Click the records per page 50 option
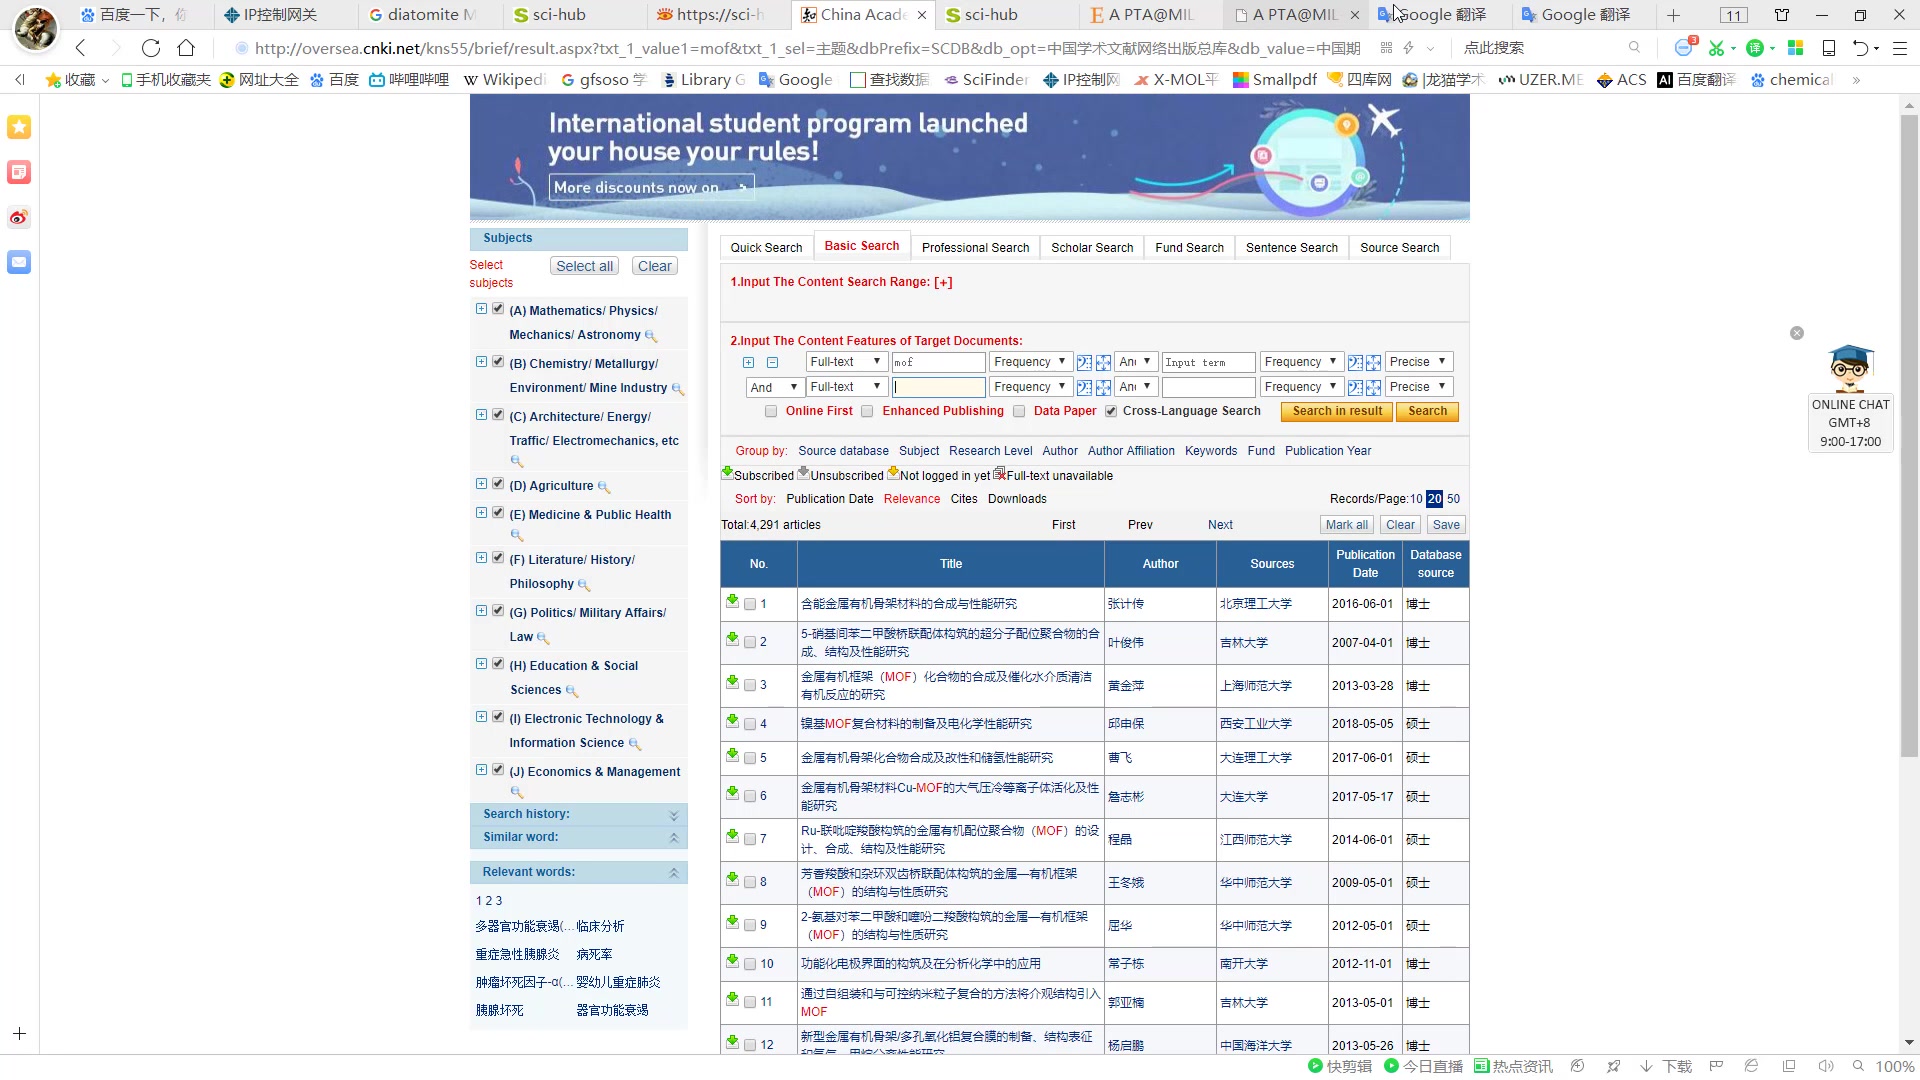The height and width of the screenshot is (1080, 1920). pyautogui.click(x=1455, y=498)
